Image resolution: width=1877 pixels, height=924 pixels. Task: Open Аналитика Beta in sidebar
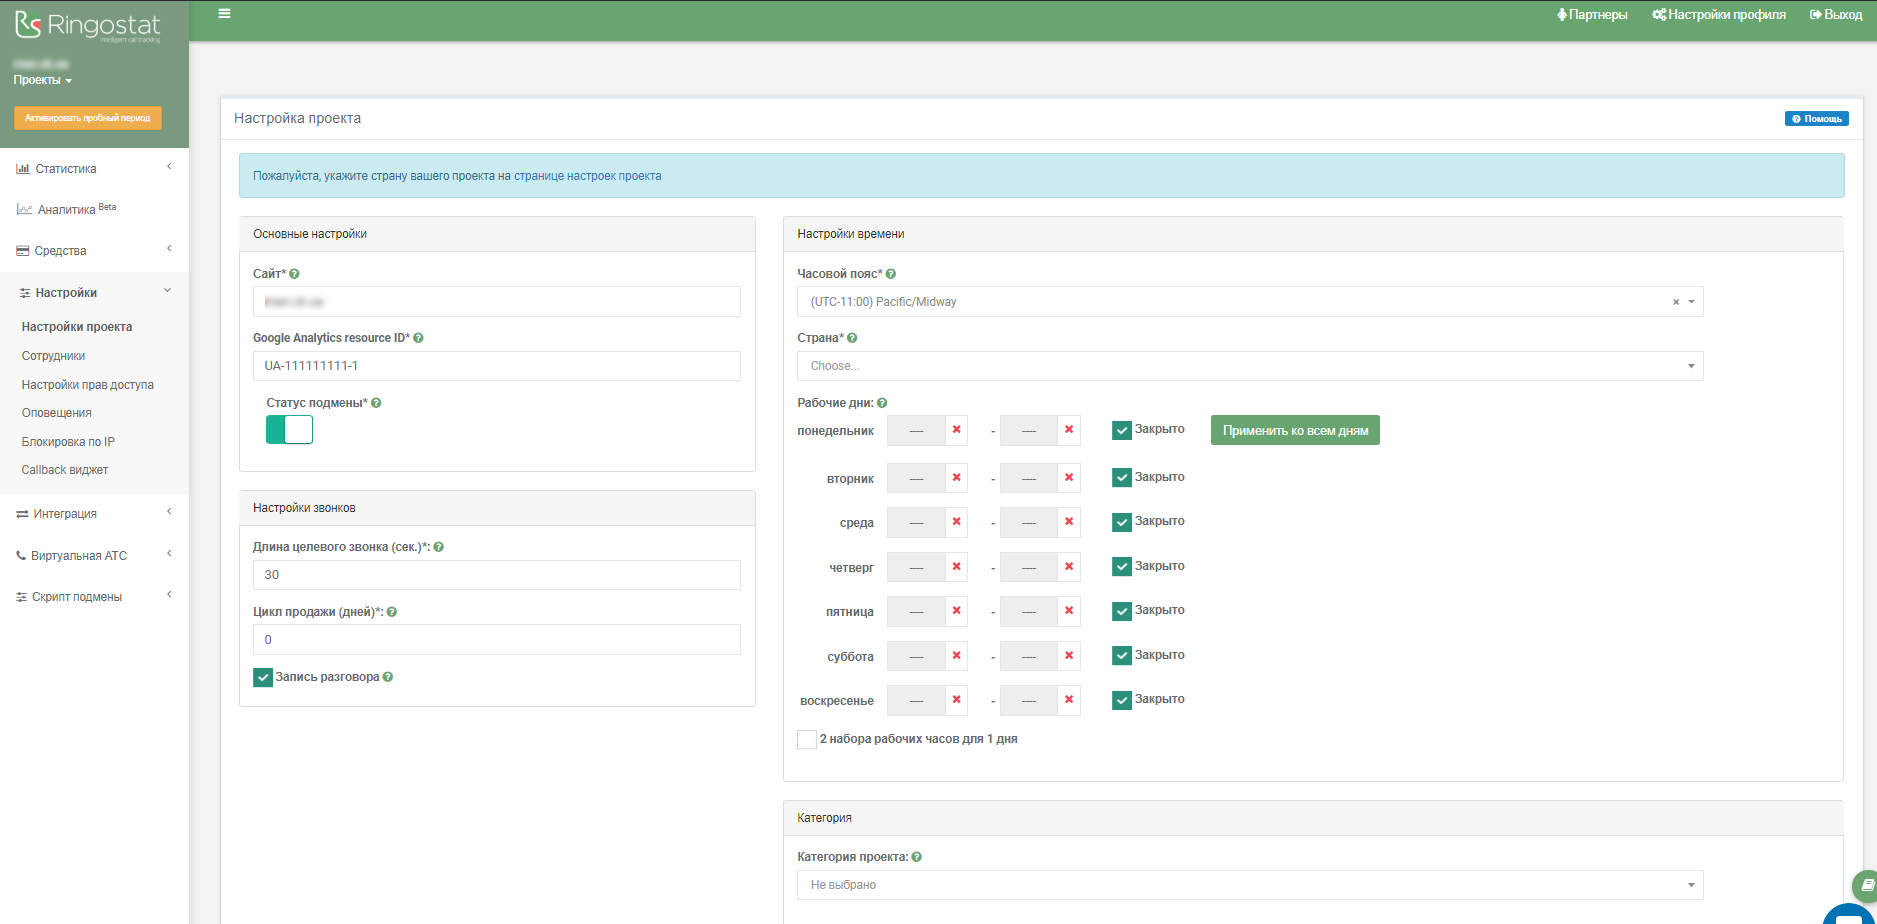tap(67, 209)
